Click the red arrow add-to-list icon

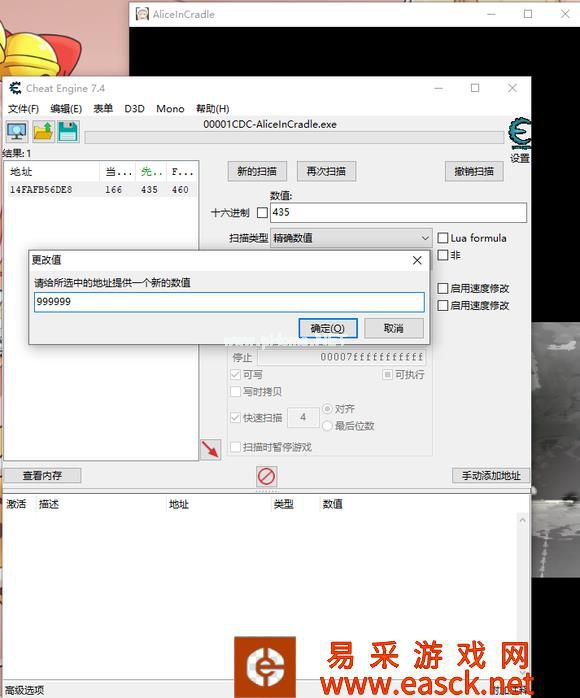[211, 449]
